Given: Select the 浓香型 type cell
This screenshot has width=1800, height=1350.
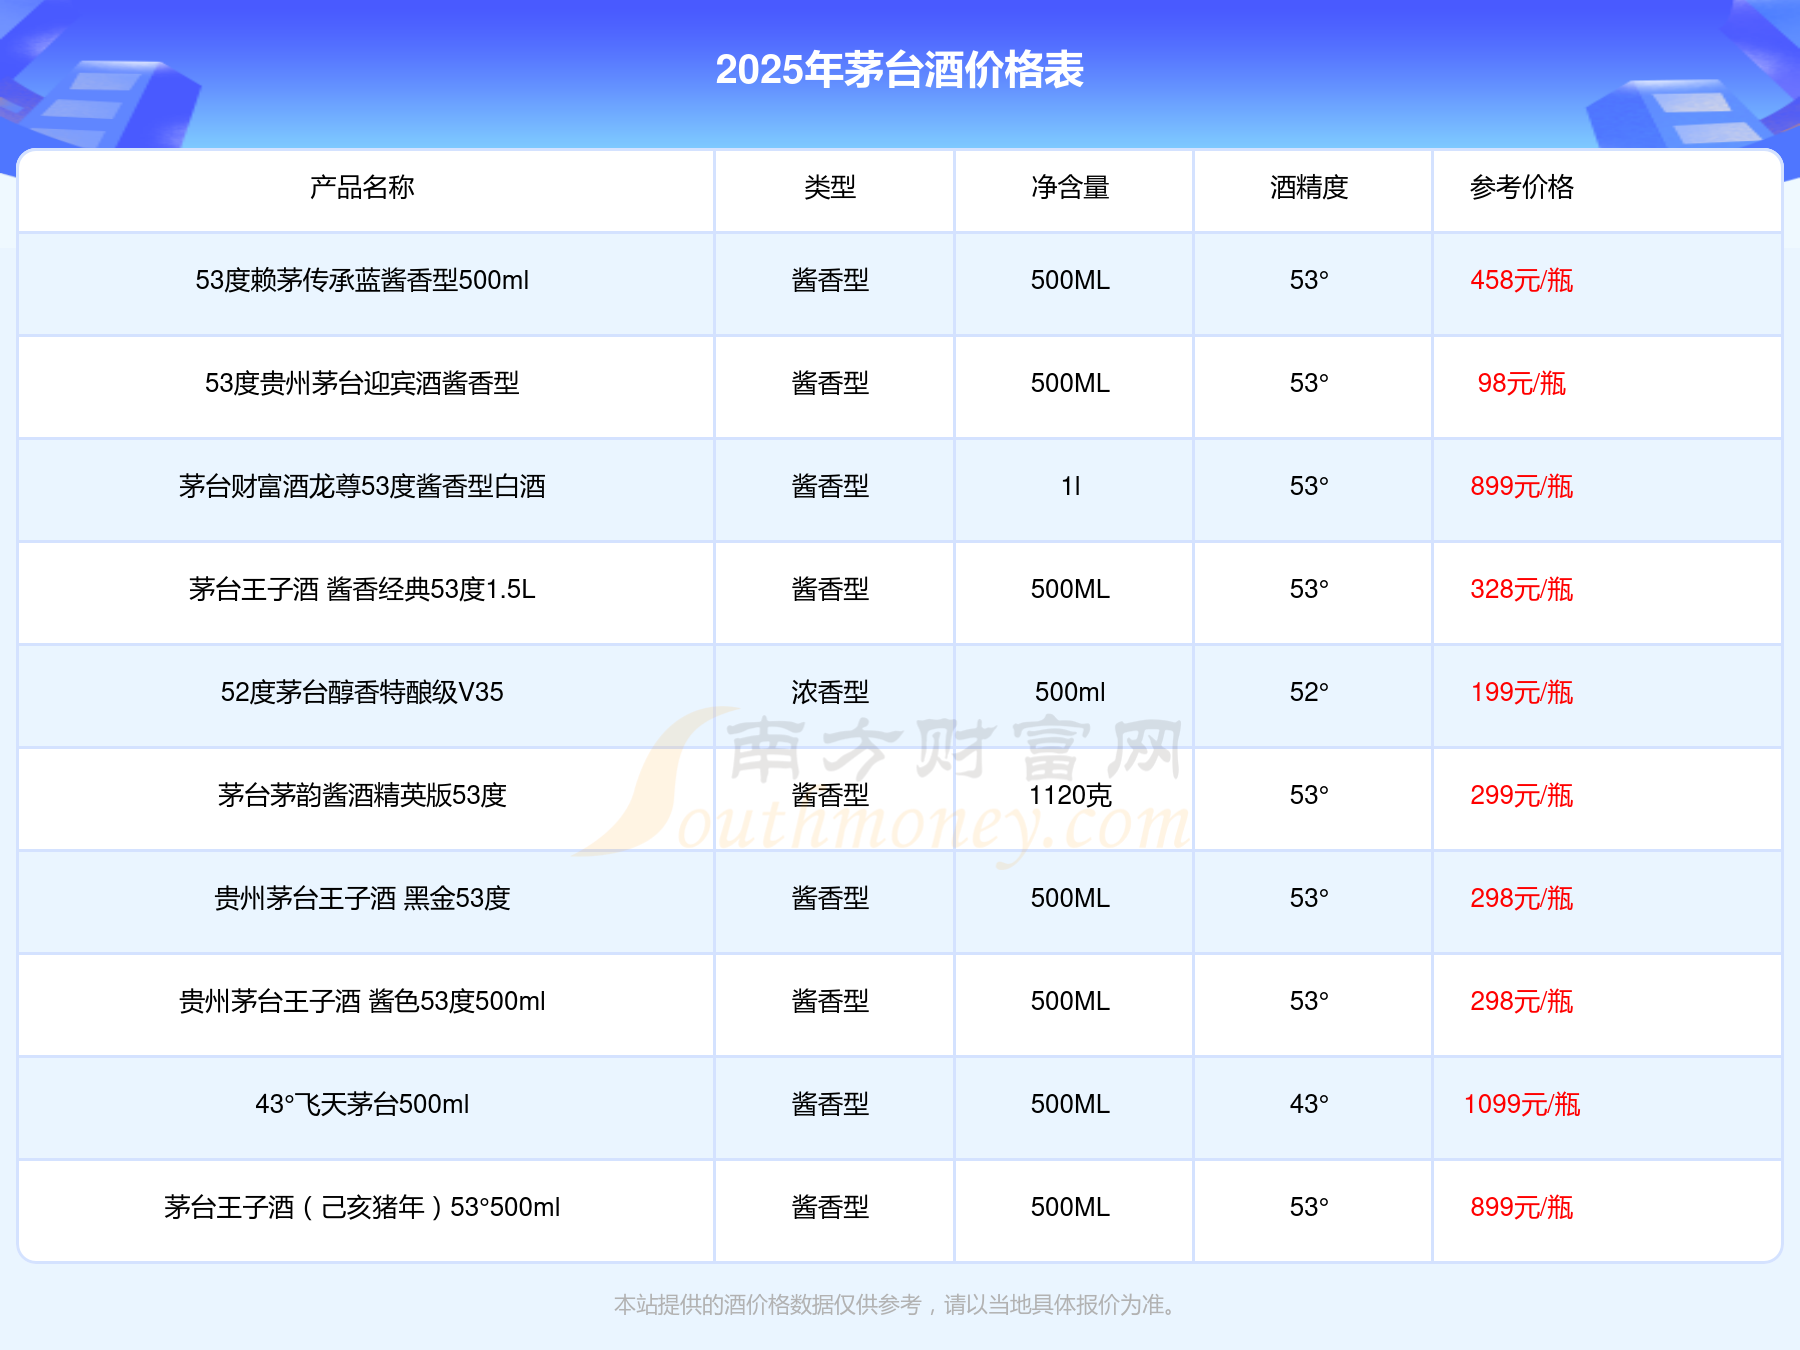Looking at the screenshot, I should click(830, 692).
